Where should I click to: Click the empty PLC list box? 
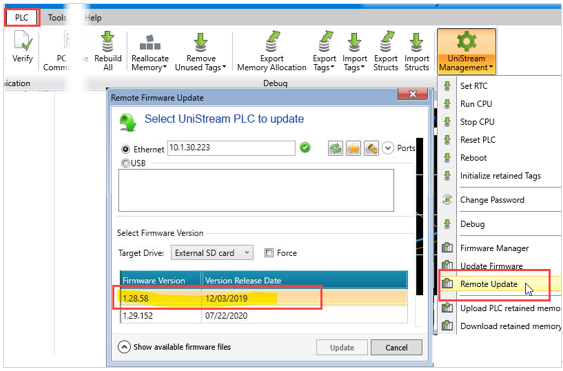tap(256, 190)
